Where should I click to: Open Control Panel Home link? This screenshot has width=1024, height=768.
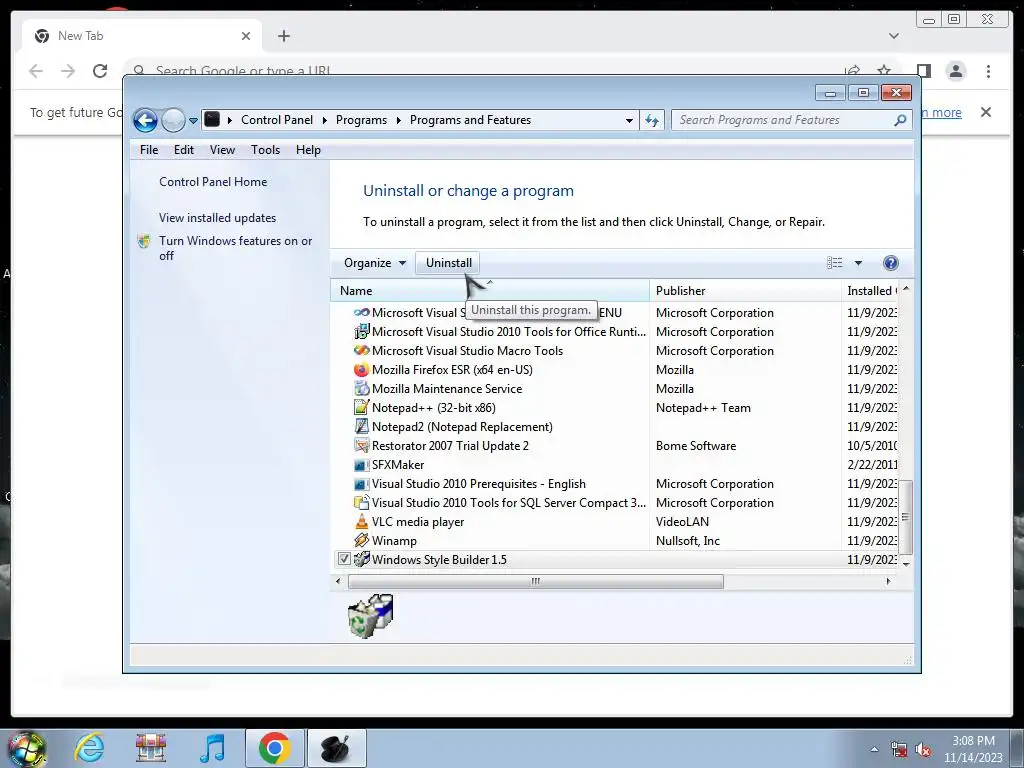click(x=213, y=182)
